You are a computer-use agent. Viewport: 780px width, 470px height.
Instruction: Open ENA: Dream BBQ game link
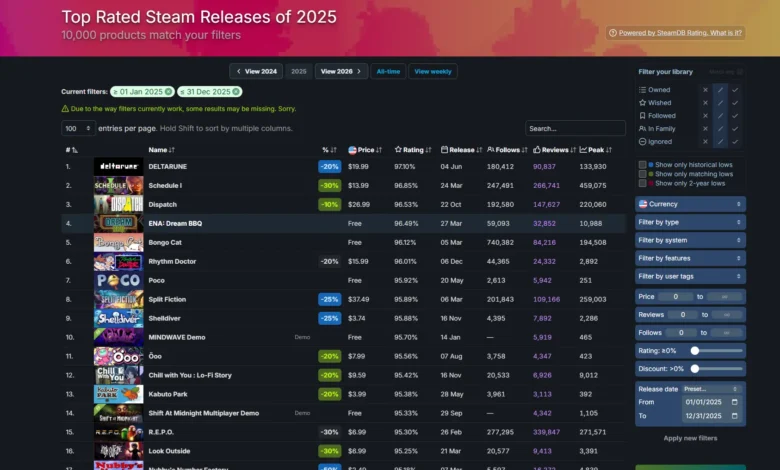175,223
